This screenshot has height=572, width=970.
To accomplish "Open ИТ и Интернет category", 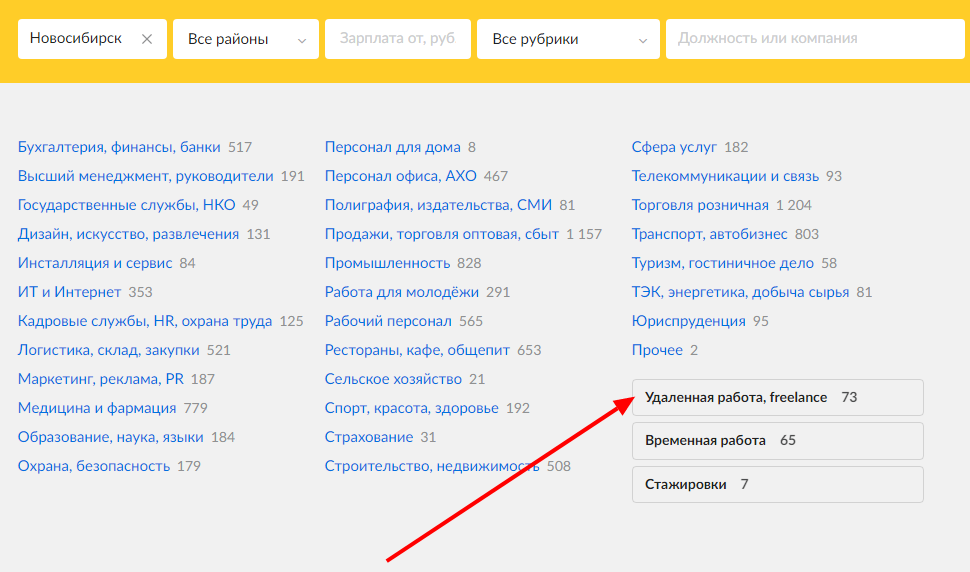I will tap(69, 292).
